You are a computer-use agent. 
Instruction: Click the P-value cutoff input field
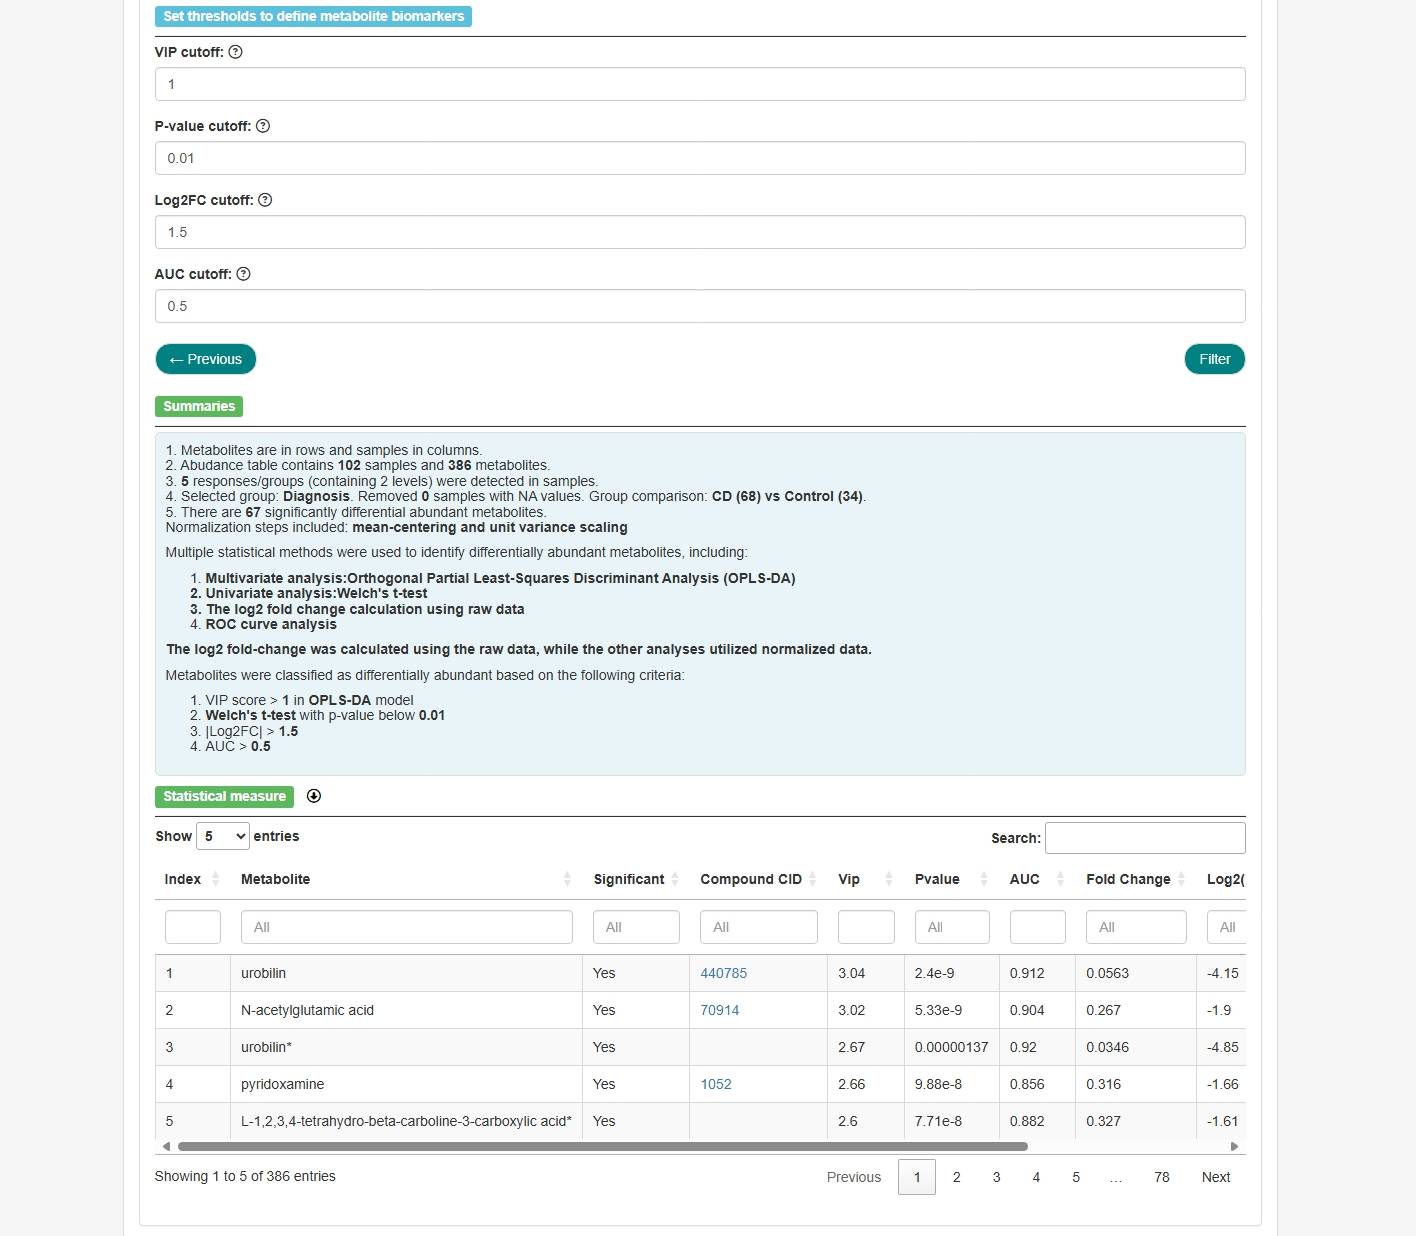700,158
